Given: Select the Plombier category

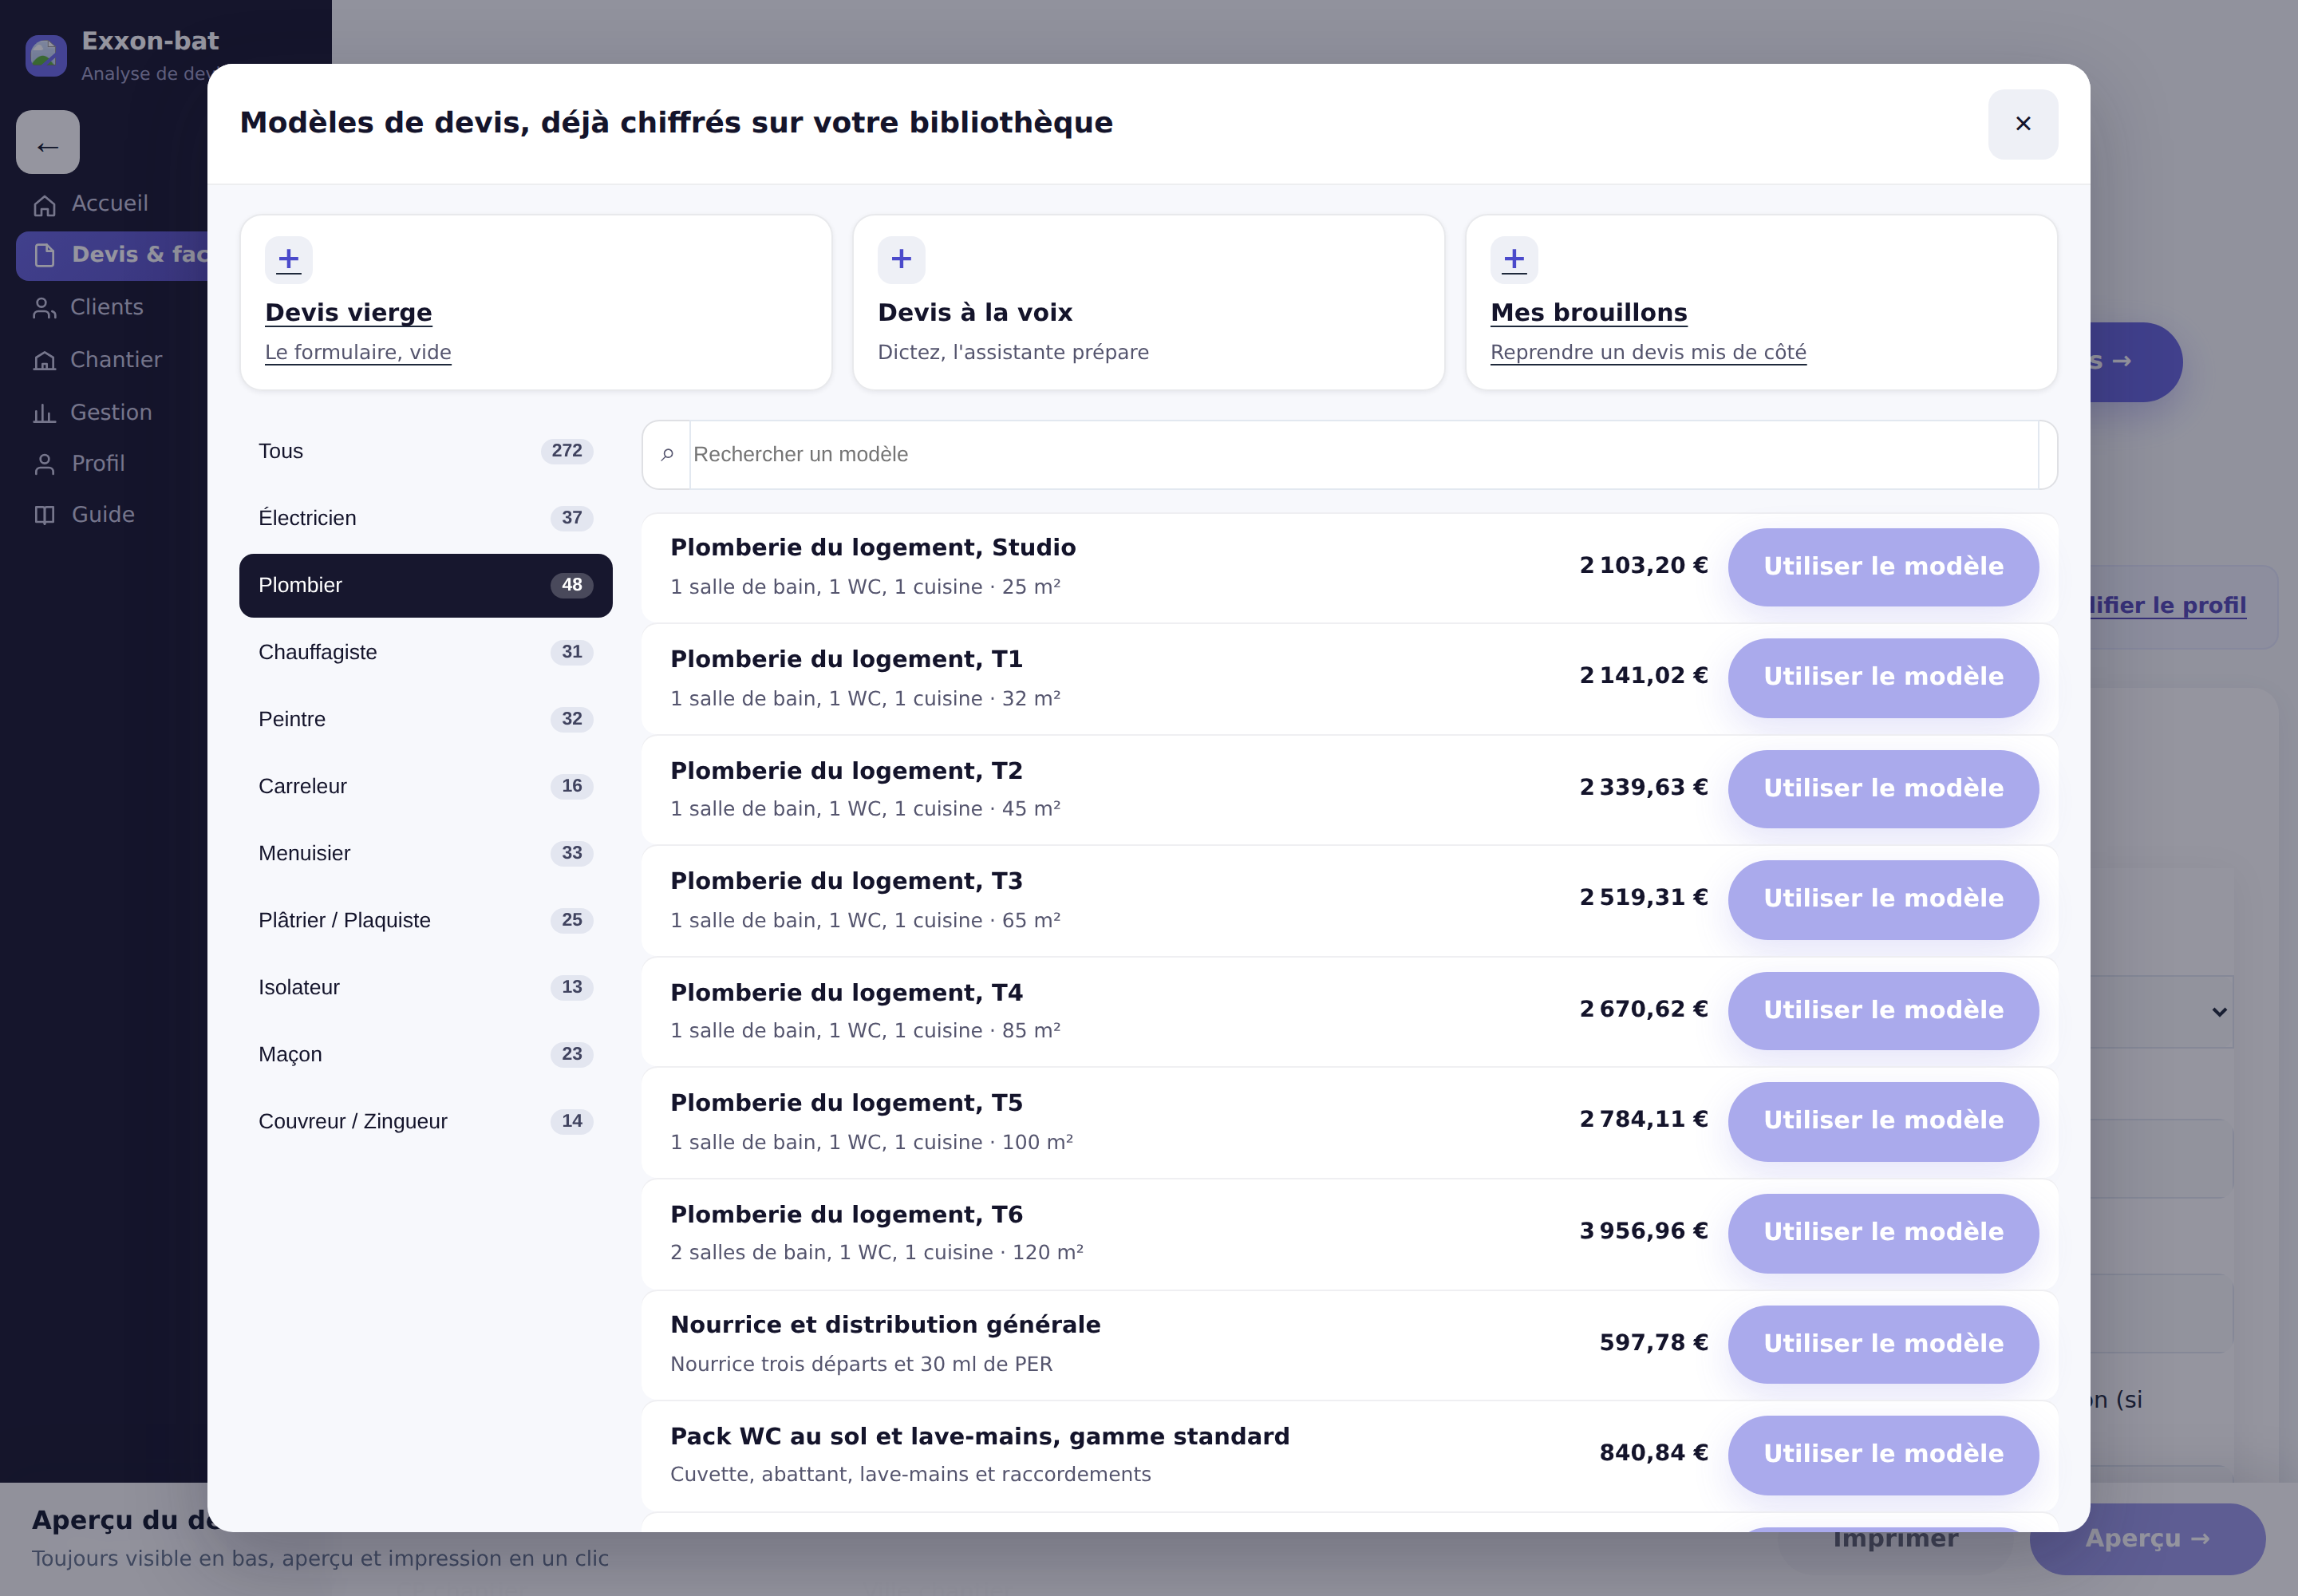Looking at the screenshot, I should [x=425, y=585].
